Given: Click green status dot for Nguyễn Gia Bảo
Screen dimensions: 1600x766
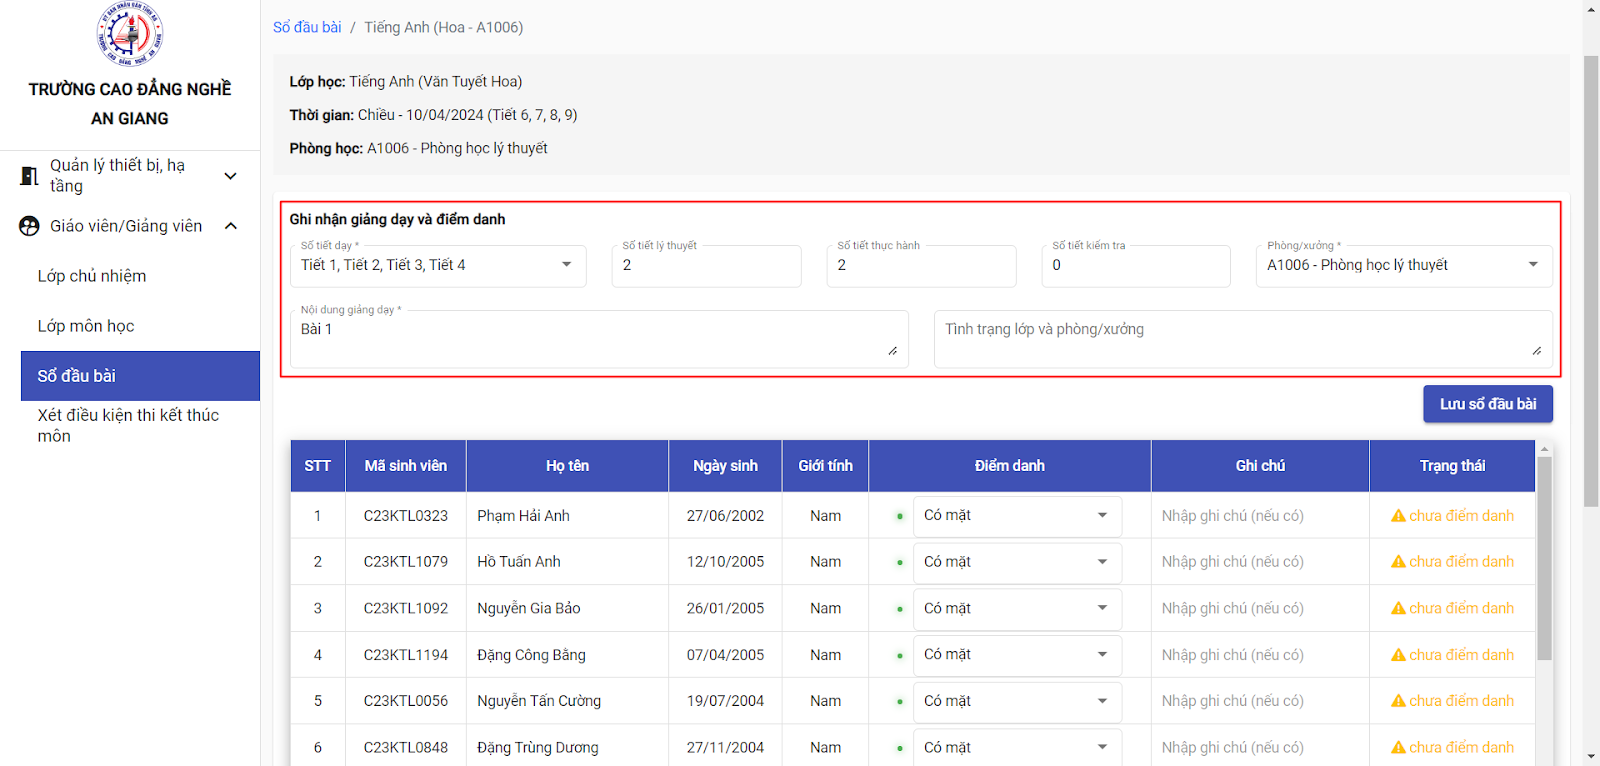Looking at the screenshot, I should coord(900,609).
